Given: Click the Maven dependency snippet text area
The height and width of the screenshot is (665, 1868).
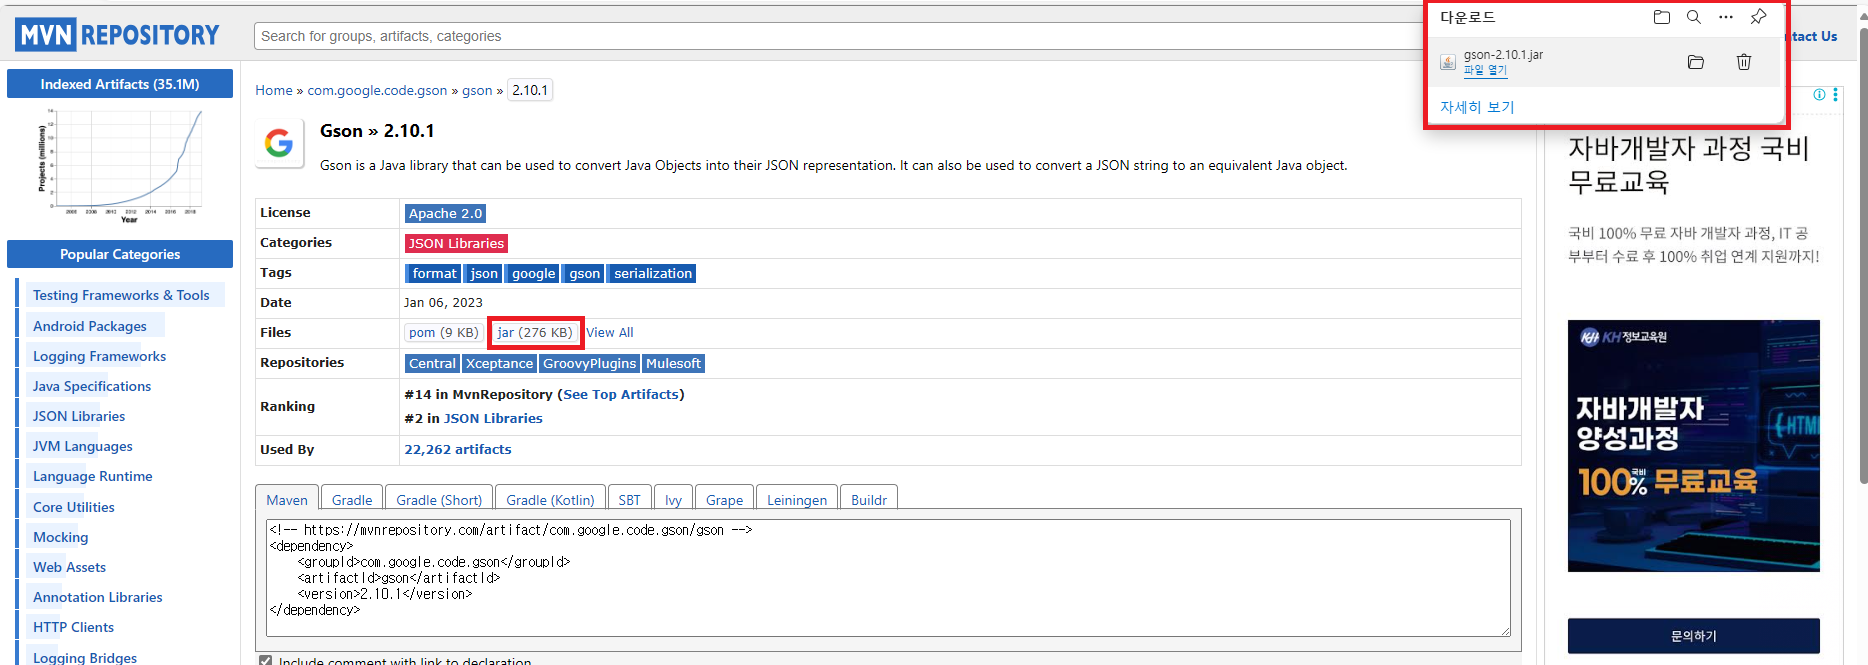Looking at the screenshot, I should click(x=888, y=578).
